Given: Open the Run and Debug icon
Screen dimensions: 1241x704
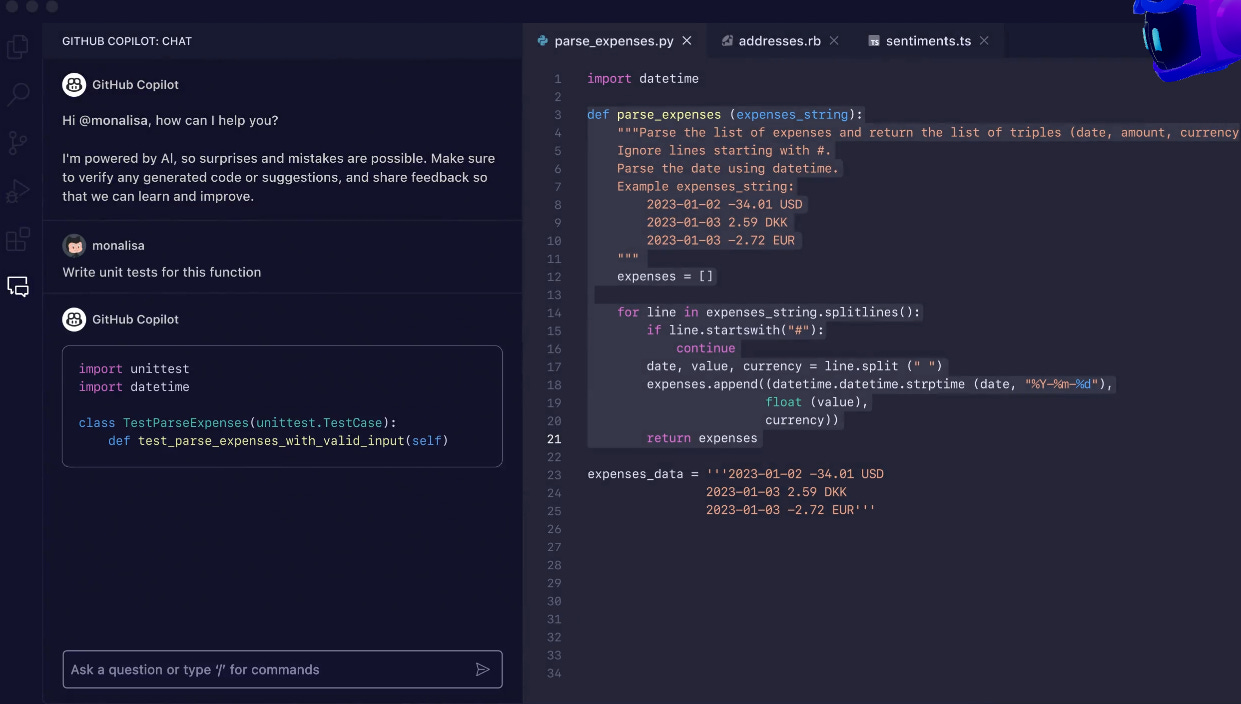Looking at the screenshot, I should coord(18,191).
